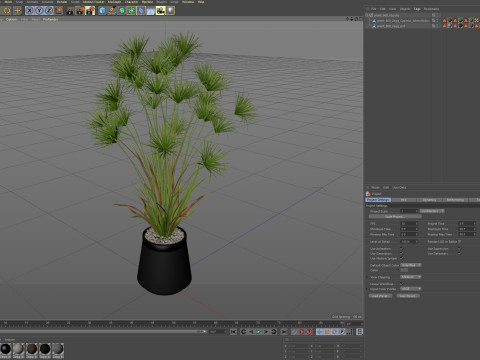This screenshot has width=480, height=360.
Task: Switch to the Dynamics tab
Action: 429,200
